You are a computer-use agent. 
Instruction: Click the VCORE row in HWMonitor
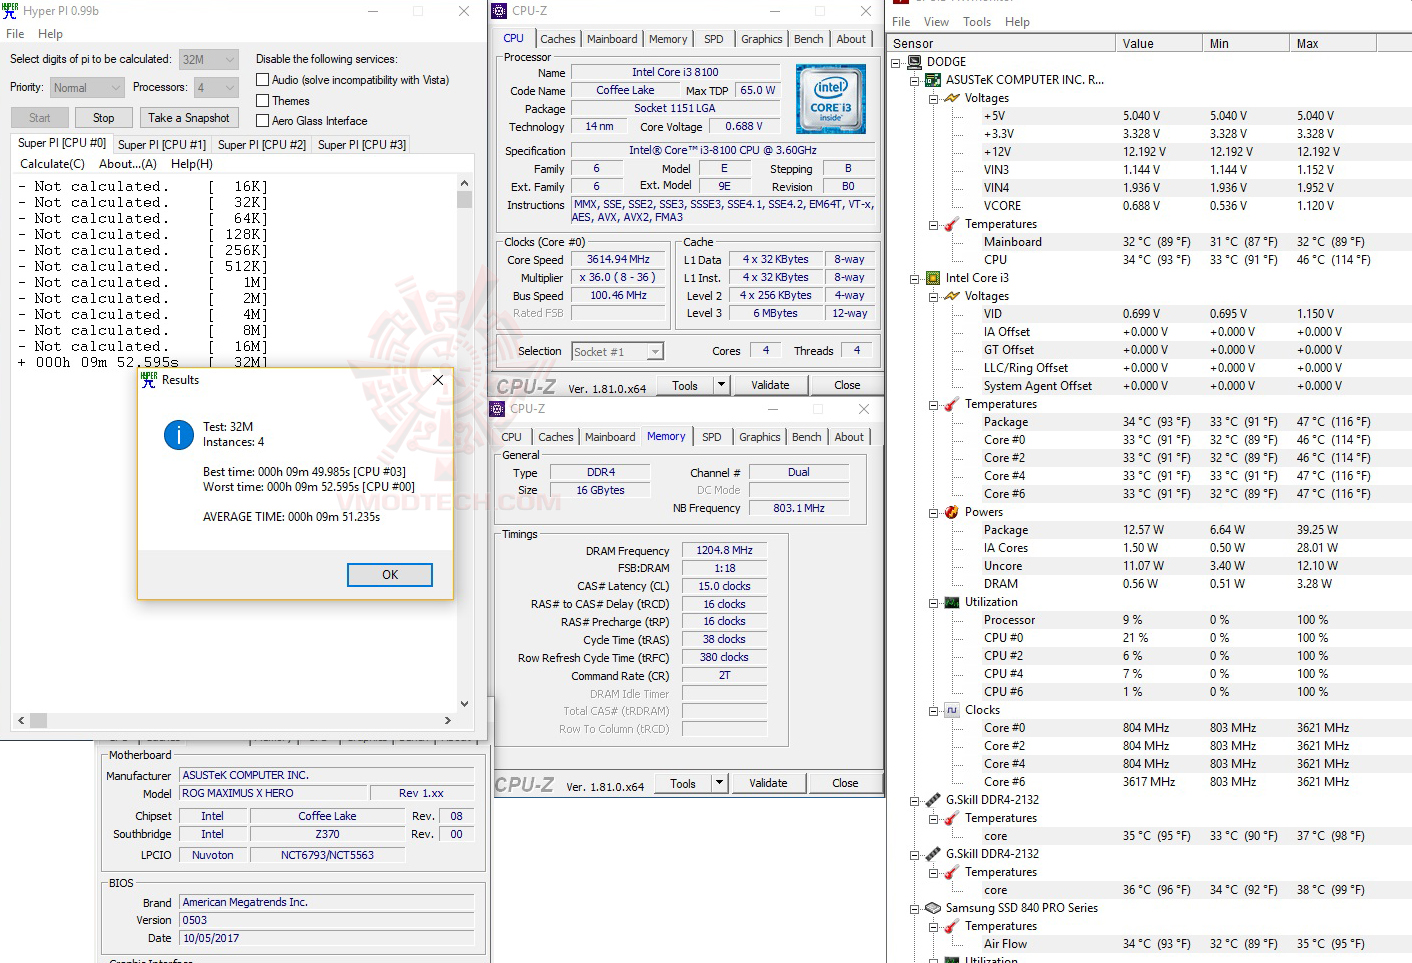point(1149,206)
